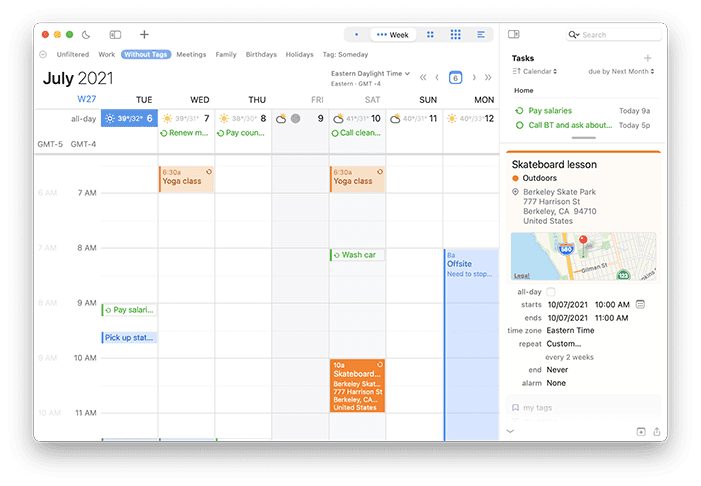Switch to Year view nine-dot icon
The height and width of the screenshot is (486, 701).
[x=456, y=34]
